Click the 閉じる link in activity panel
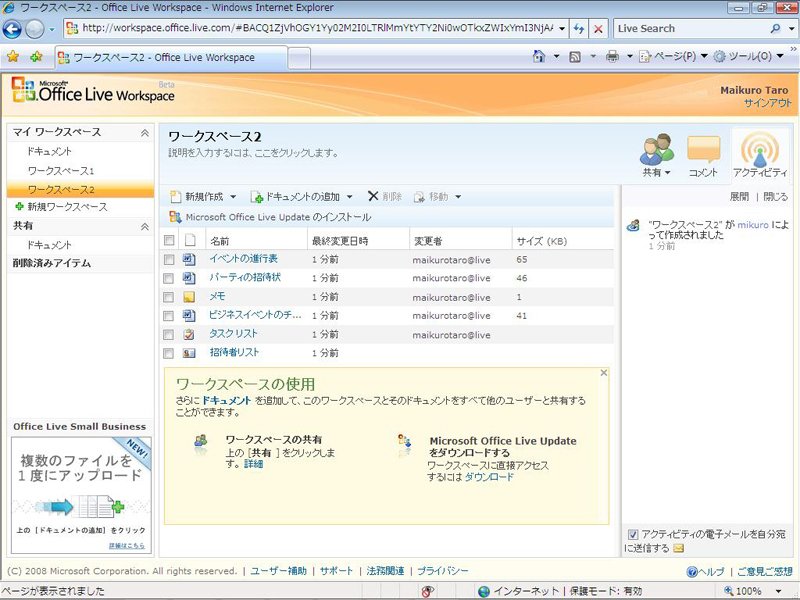The image size is (800, 600). tap(776, 197)
